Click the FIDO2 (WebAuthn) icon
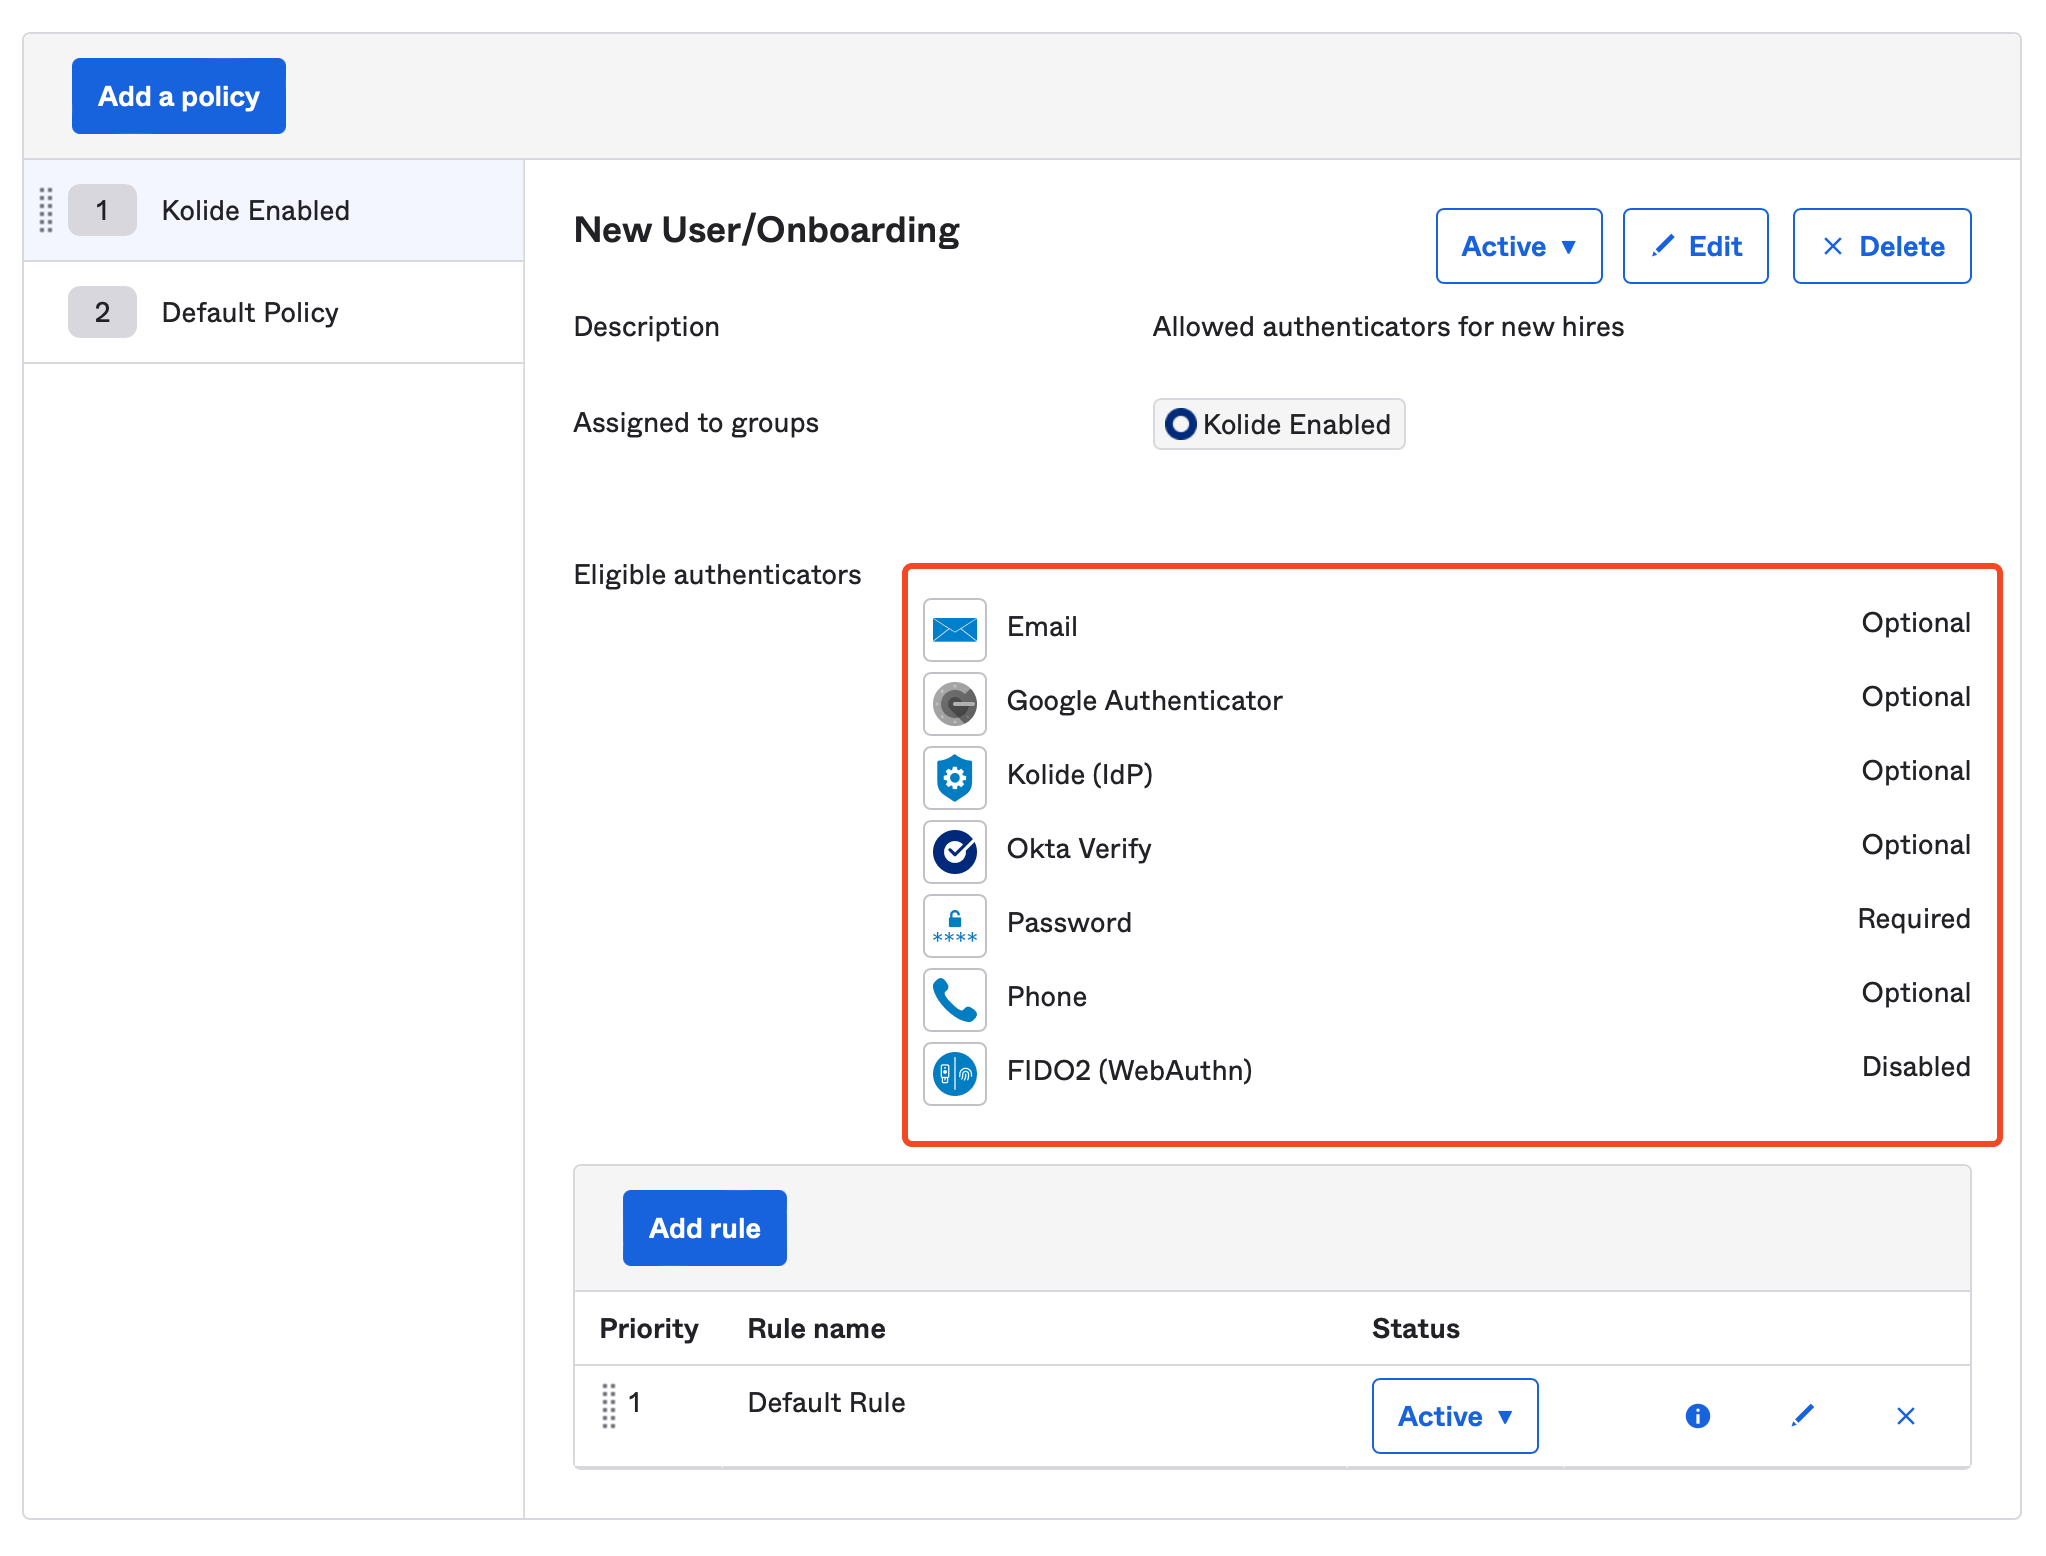The width and height of the screenshot is (2046, 1556). (955, 1074)
